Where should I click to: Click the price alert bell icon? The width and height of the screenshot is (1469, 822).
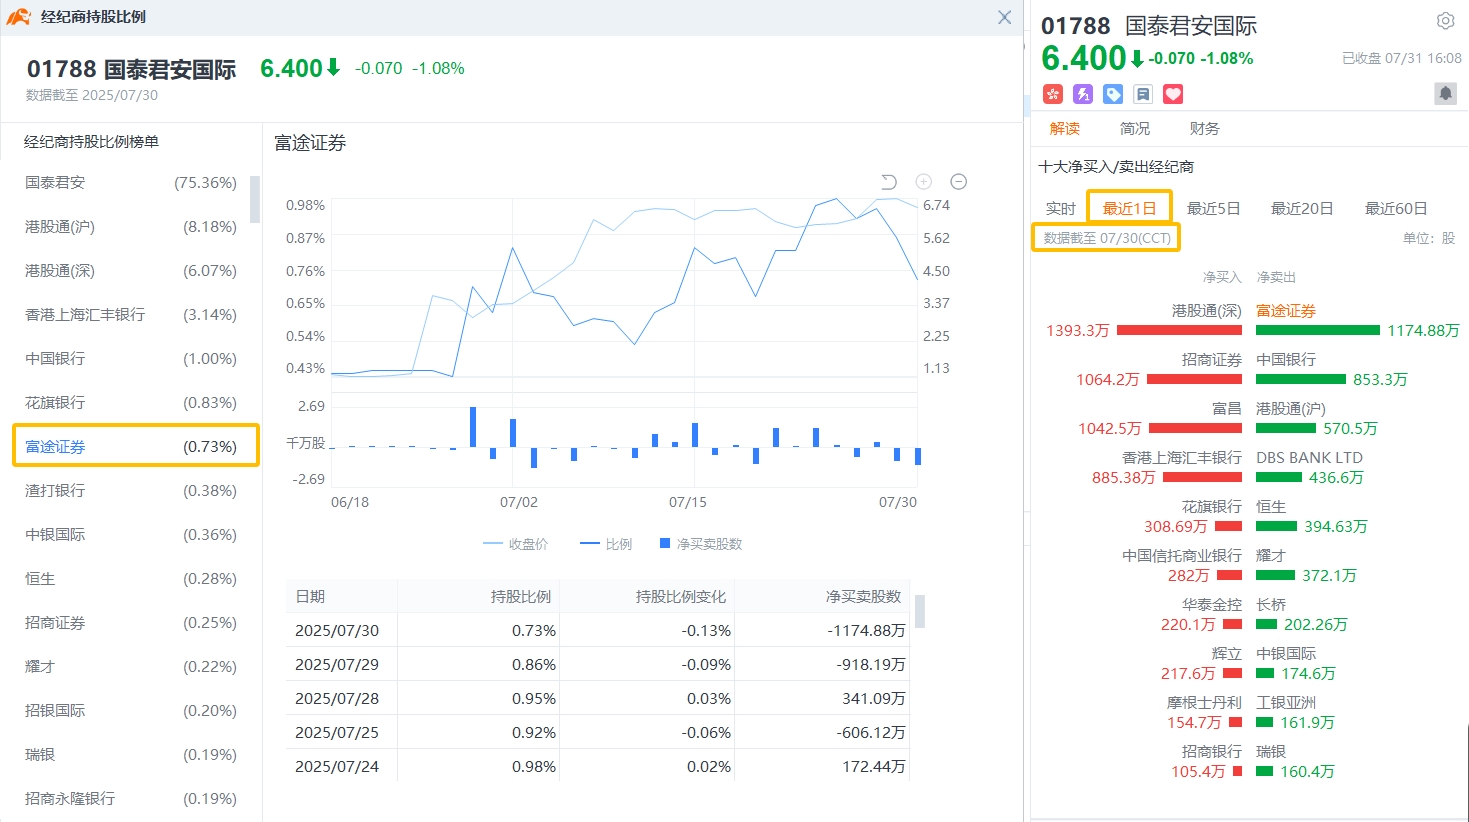tap(1445, 94)
